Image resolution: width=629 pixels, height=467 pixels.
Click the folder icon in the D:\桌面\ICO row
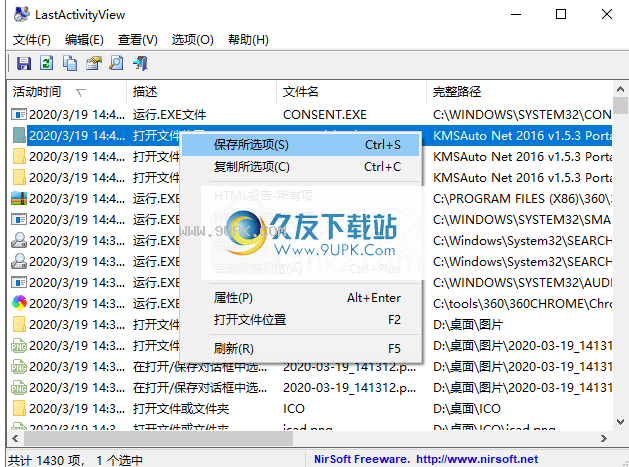(18, 408)
